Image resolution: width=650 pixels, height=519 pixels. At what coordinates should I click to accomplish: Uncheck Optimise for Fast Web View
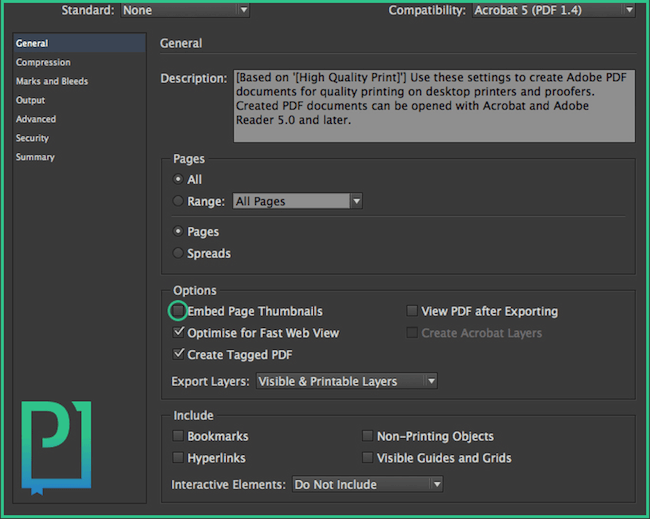(x=178, y=332)
